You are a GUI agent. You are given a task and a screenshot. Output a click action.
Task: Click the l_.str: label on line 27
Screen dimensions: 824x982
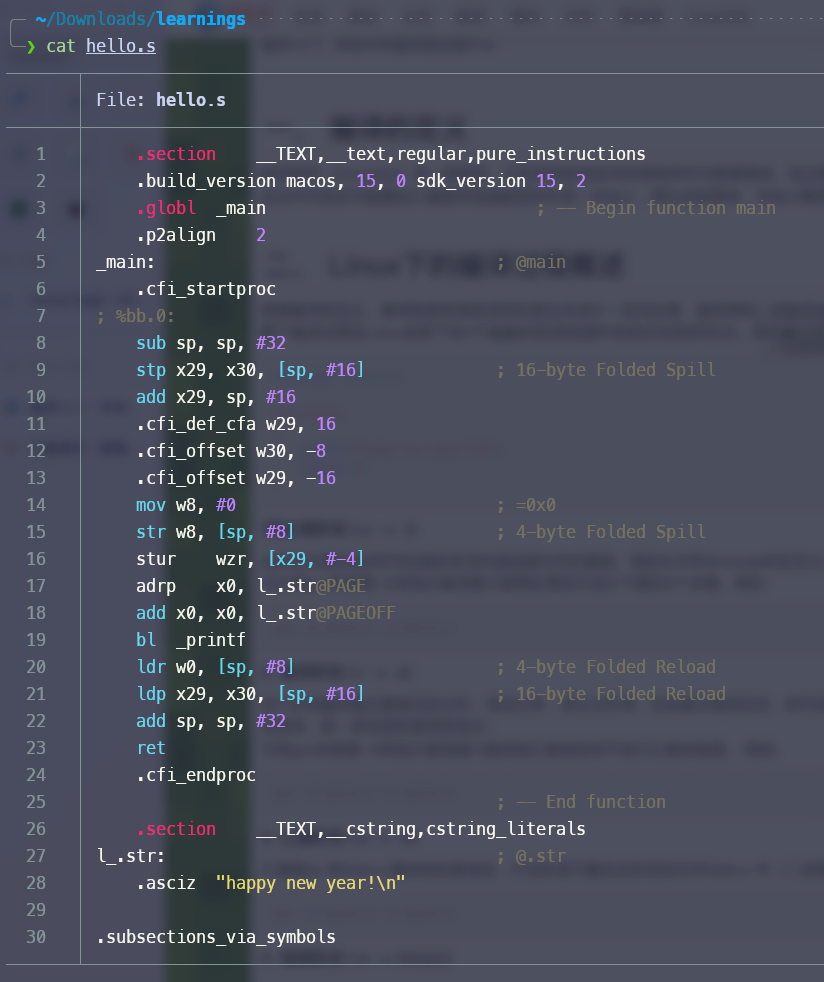(x=131, y=856)
